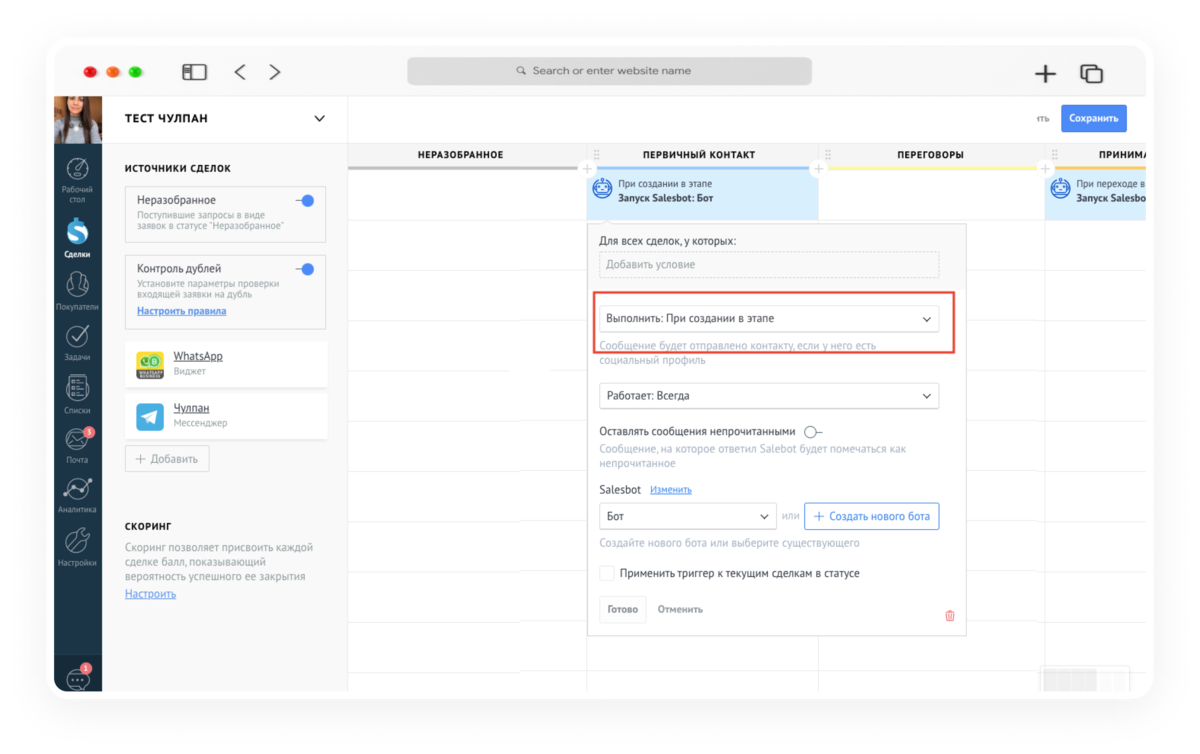Open Списки section in sidebar
The width and height of the screenshot is (1200, 754).
[x=77, y=394]
